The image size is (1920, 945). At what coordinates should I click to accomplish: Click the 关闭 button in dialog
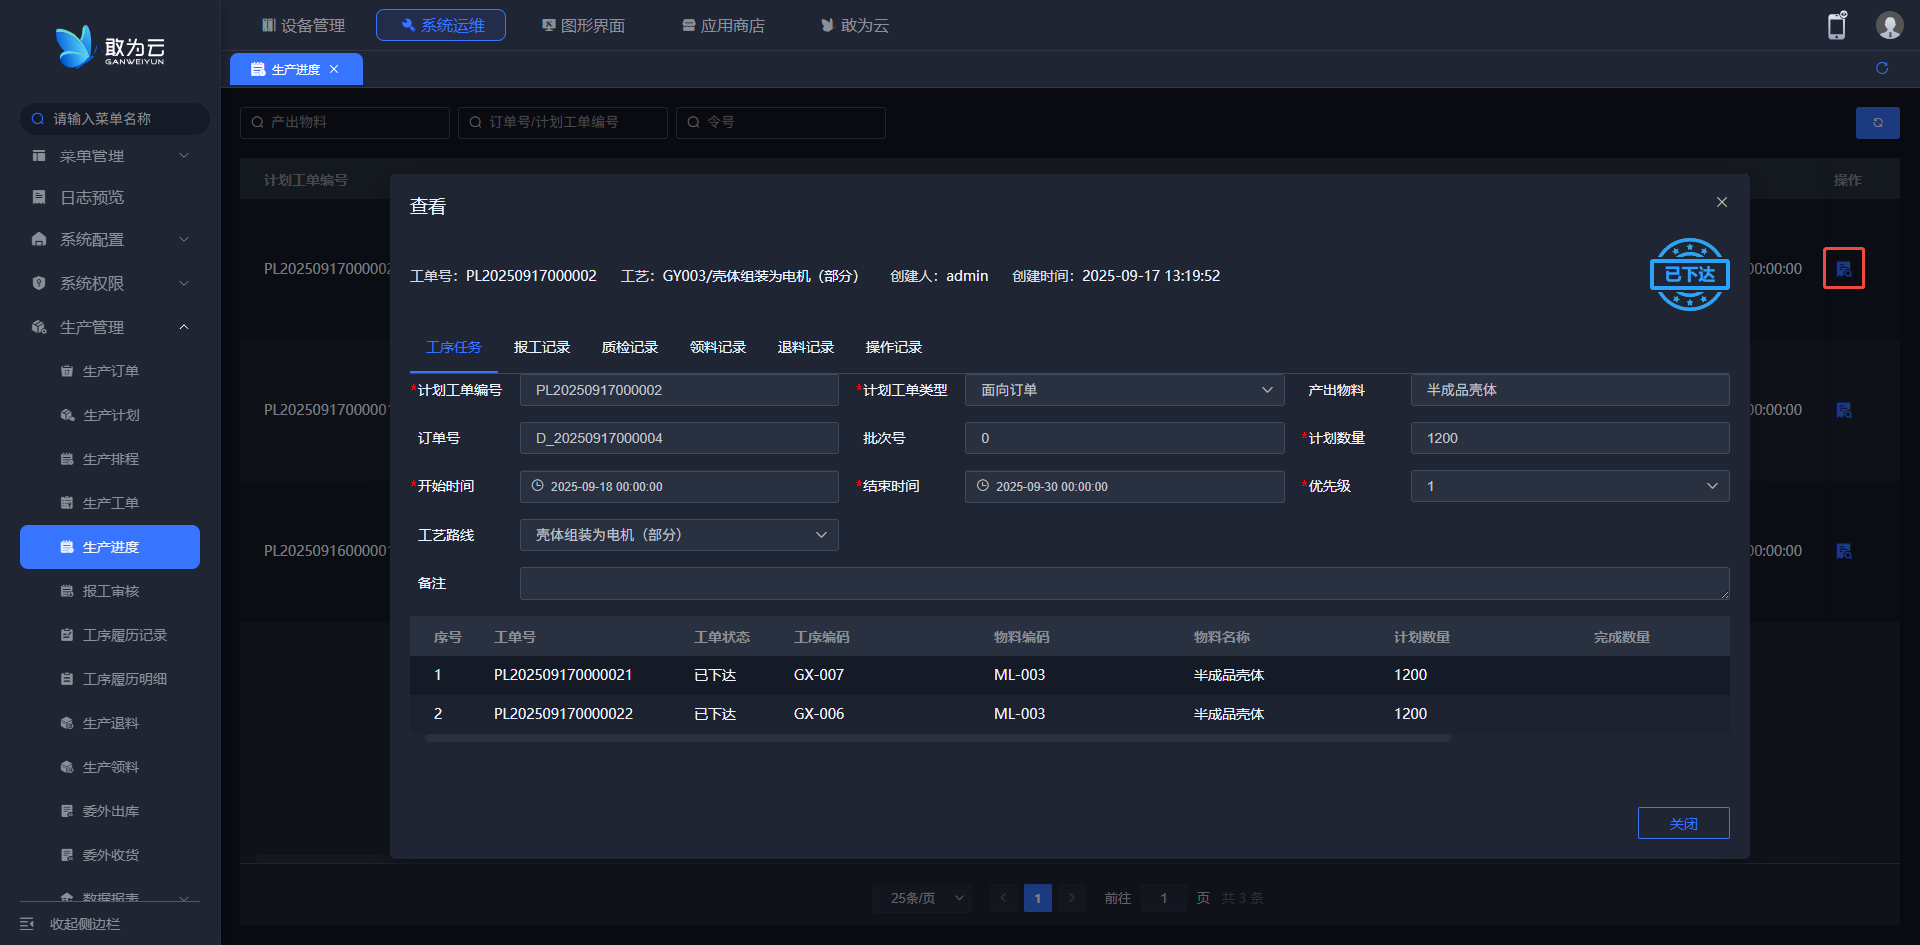pos(1683,823)
